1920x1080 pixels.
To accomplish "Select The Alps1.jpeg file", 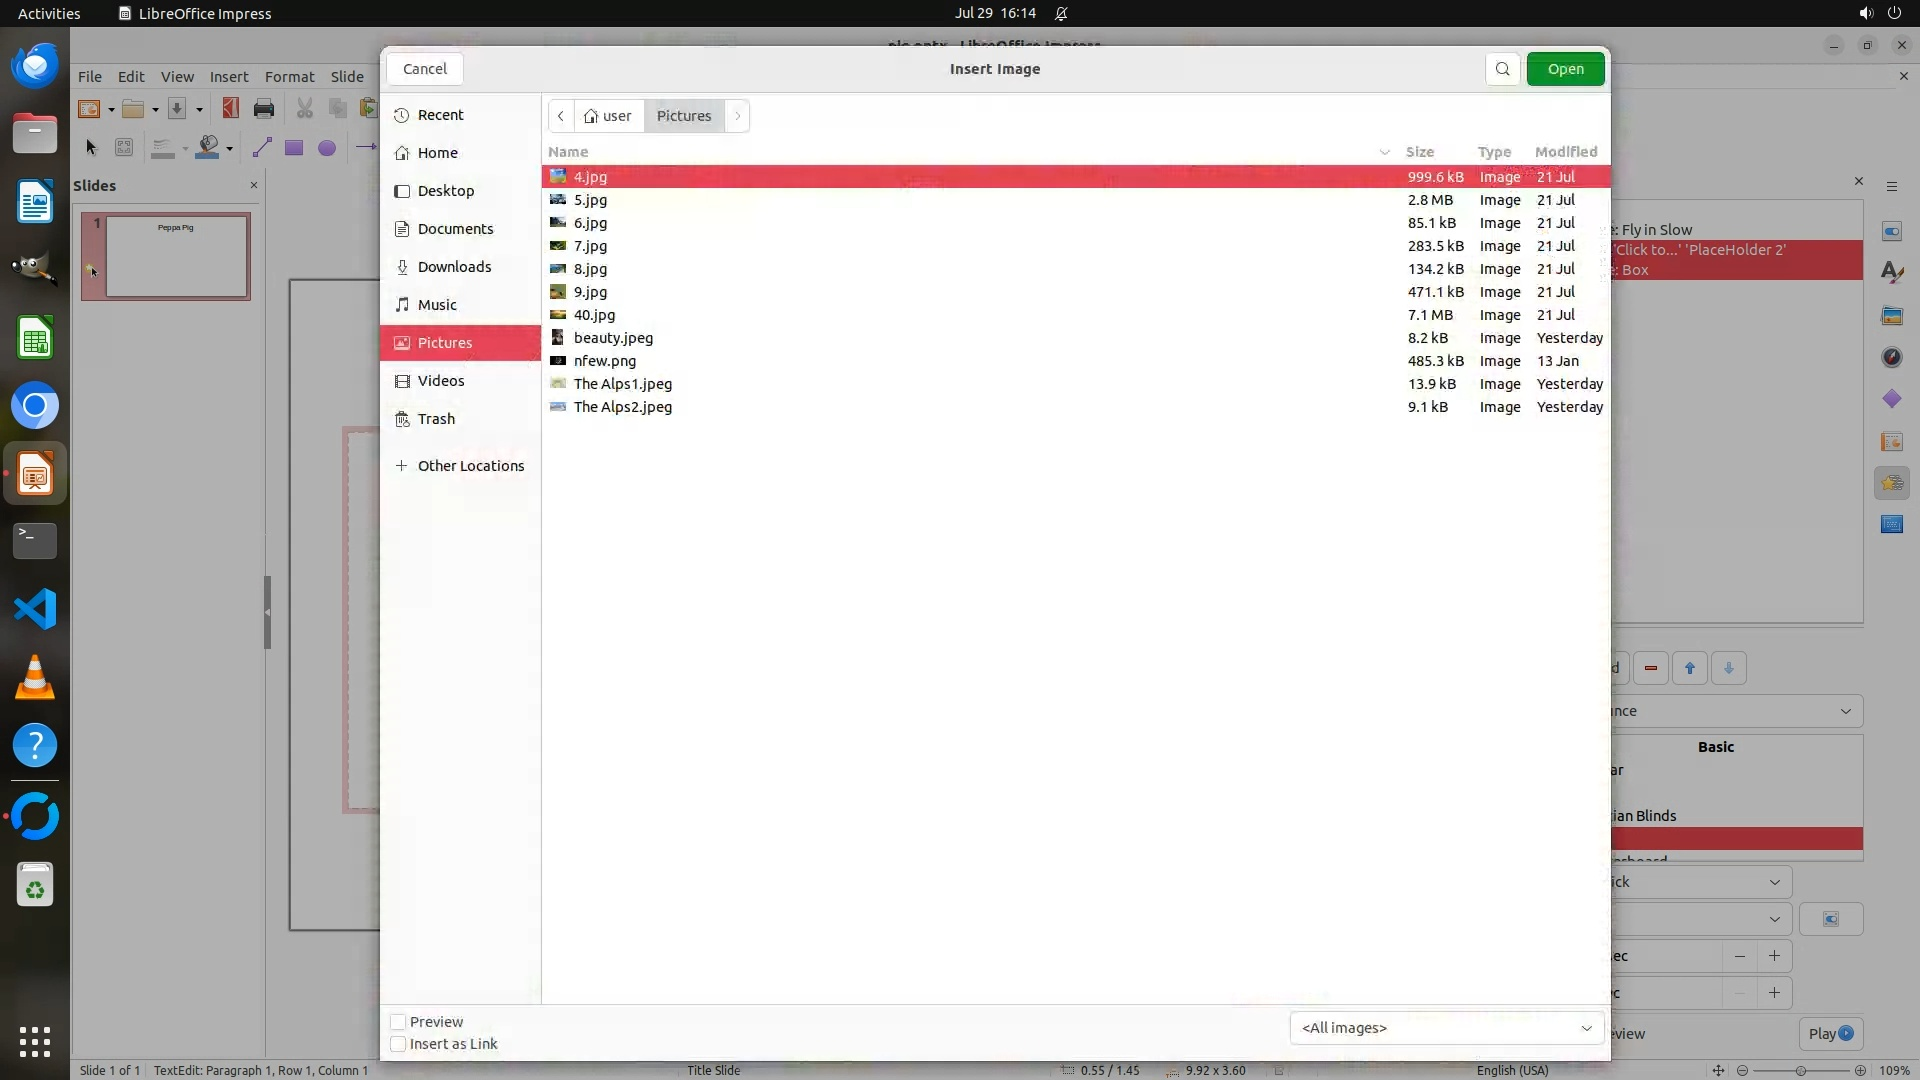I will [x=622, y=384].
